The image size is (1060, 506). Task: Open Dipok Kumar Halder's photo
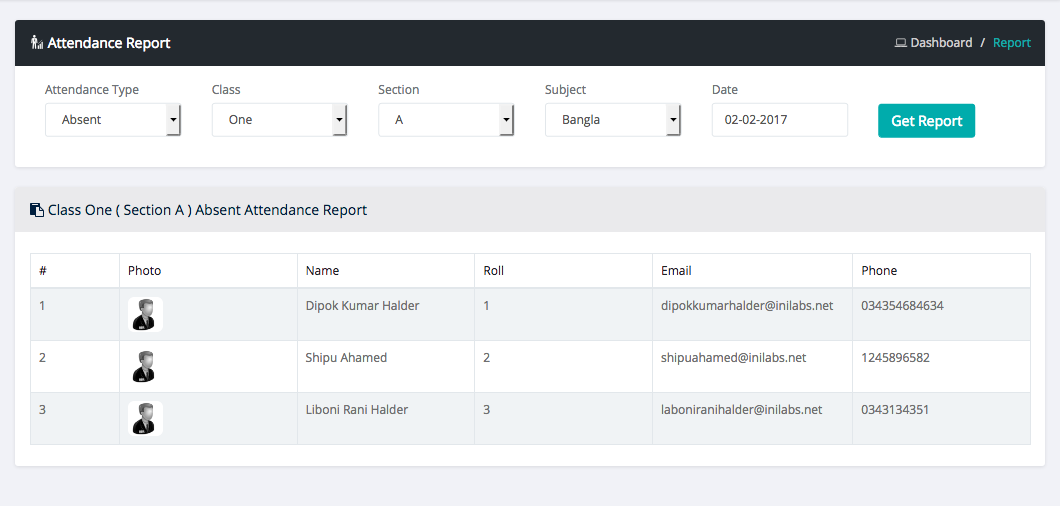[x=146, y=314]
